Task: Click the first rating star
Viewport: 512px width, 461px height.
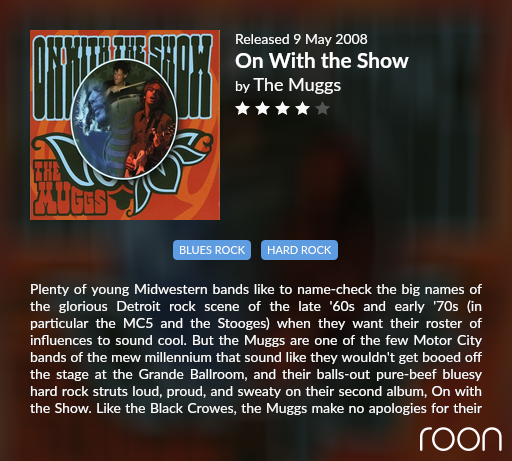Action: pyautogui.click(x=242, y=109)
